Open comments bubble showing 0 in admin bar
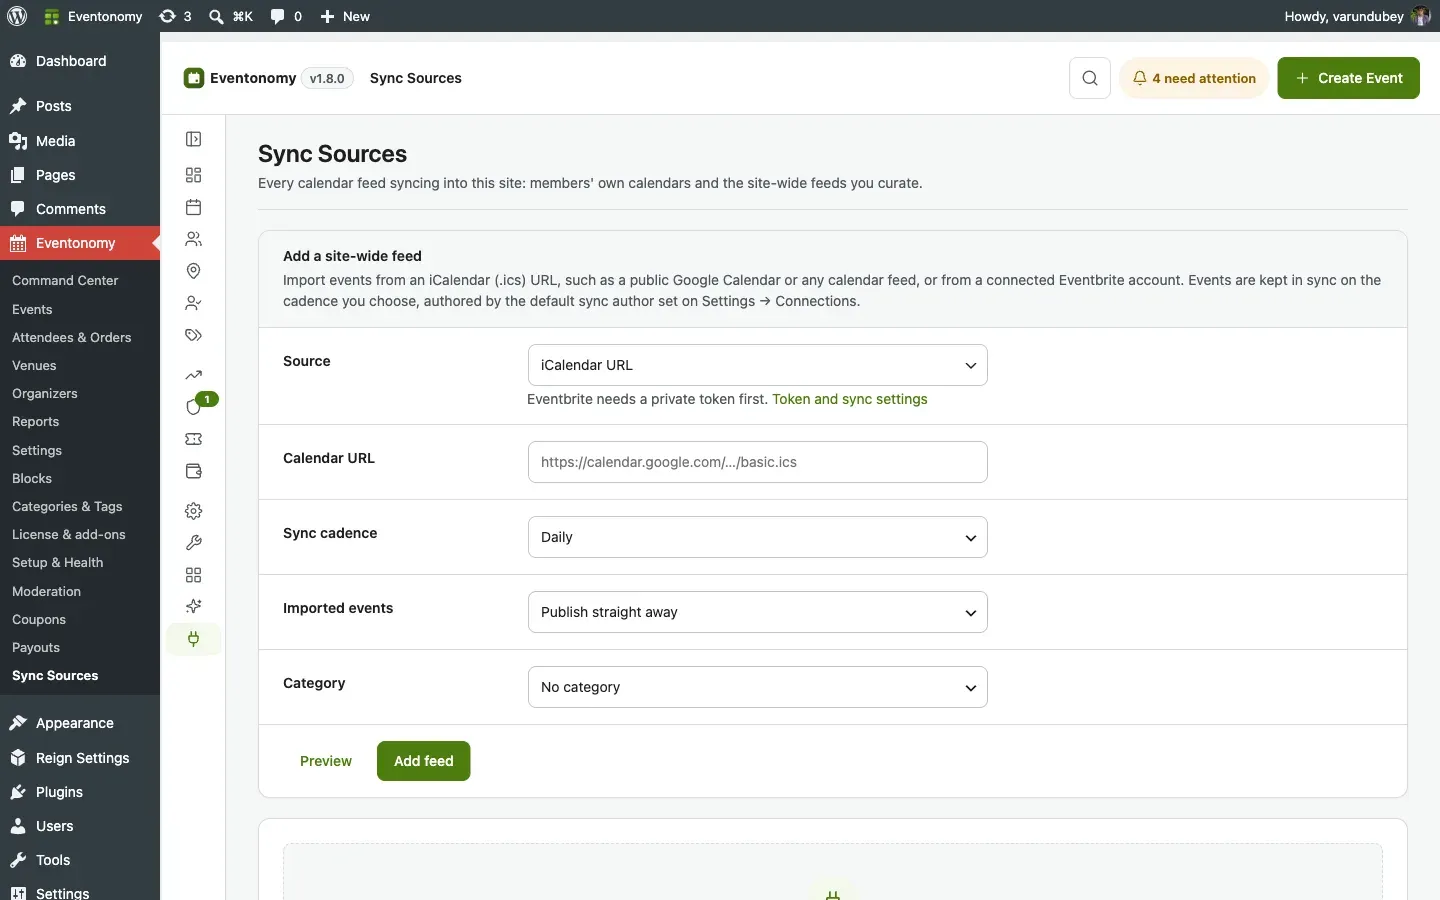 (286, 16)
